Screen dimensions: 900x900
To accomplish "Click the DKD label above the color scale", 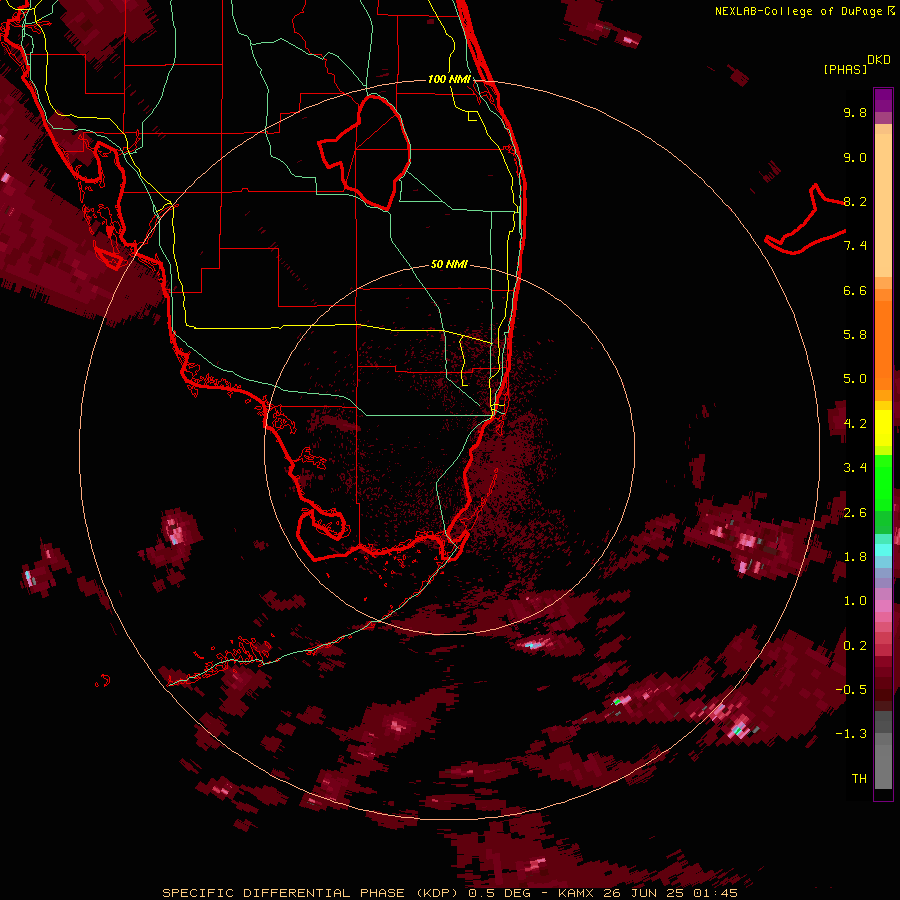I will [879, 60].
